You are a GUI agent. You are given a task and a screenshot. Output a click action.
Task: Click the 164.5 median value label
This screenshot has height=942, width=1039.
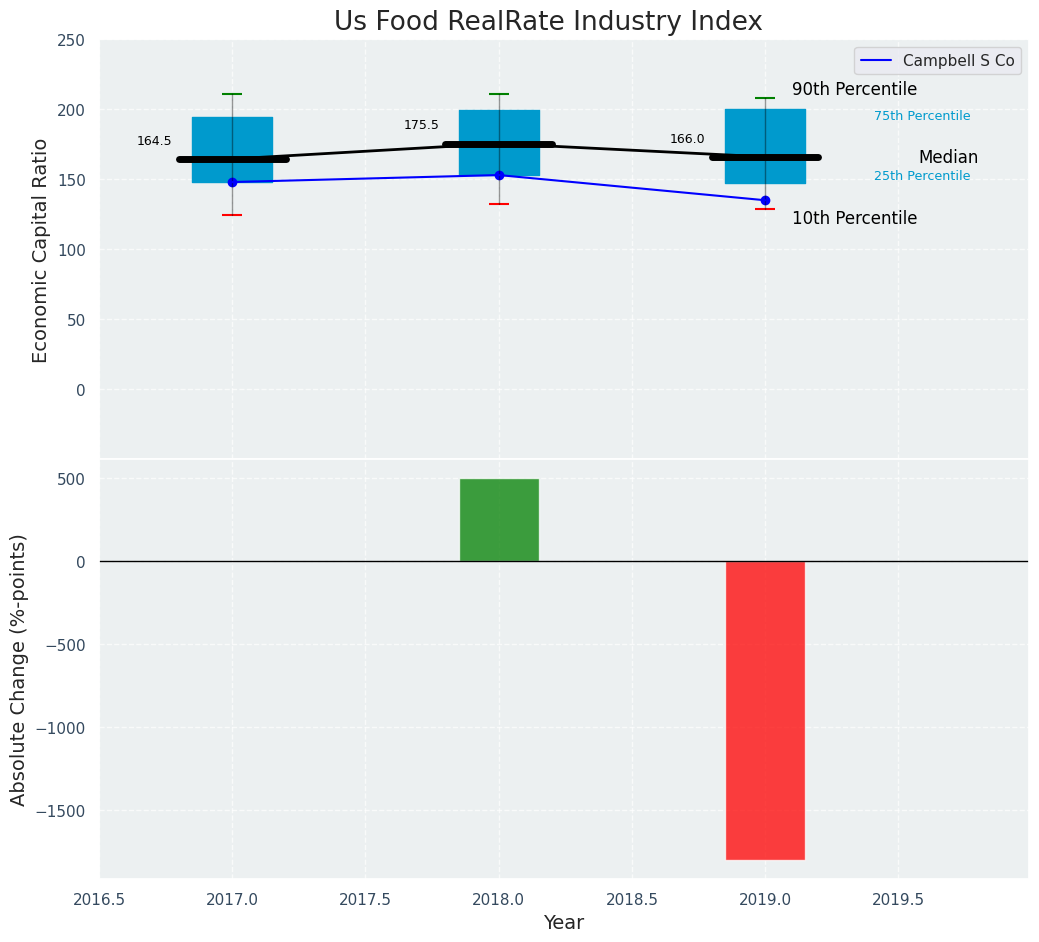click(x=154, y=141)
